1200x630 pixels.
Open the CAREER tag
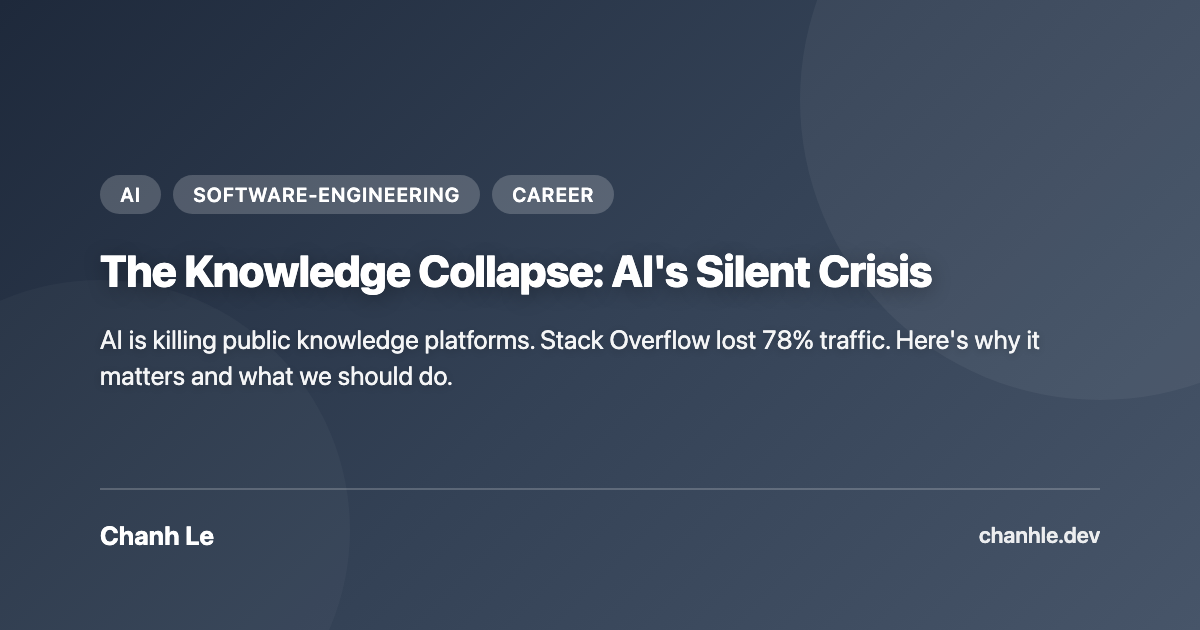[x=553, y=195]
